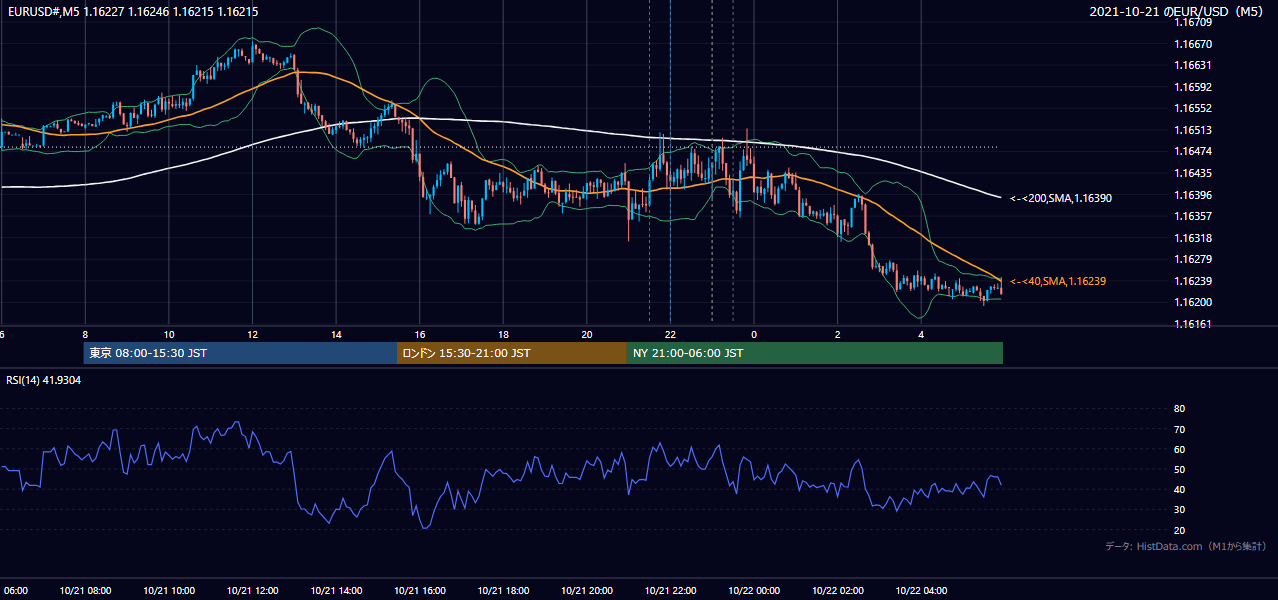Click price axis value 1.16435
The height and width of the screenshot is (600, 1278).
click(1194, 173)
